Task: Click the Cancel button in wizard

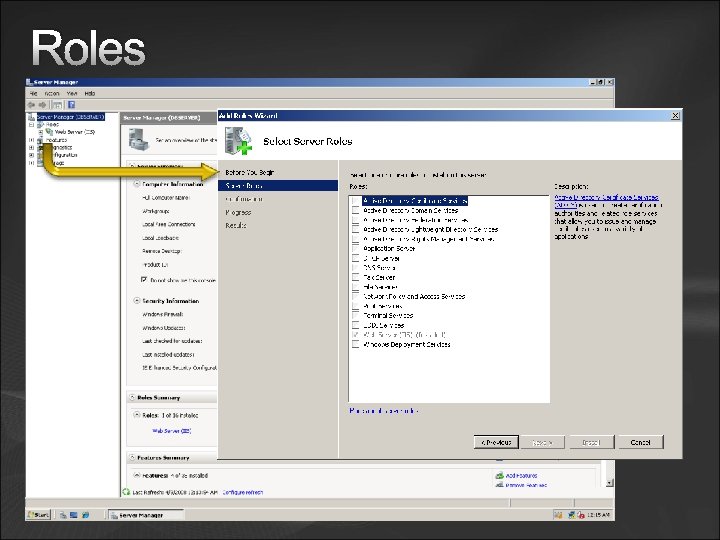Action: pos(641,442)
